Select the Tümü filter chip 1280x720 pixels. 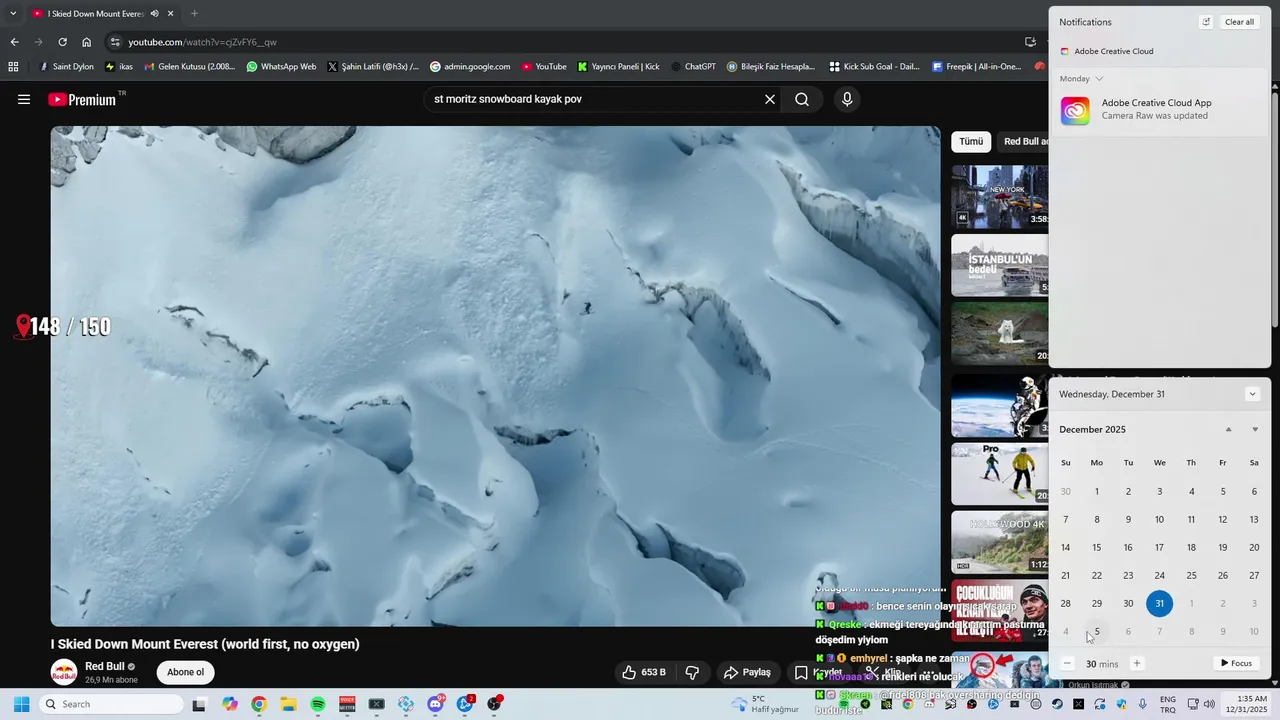pyautogui.click(x=971, y=142)
